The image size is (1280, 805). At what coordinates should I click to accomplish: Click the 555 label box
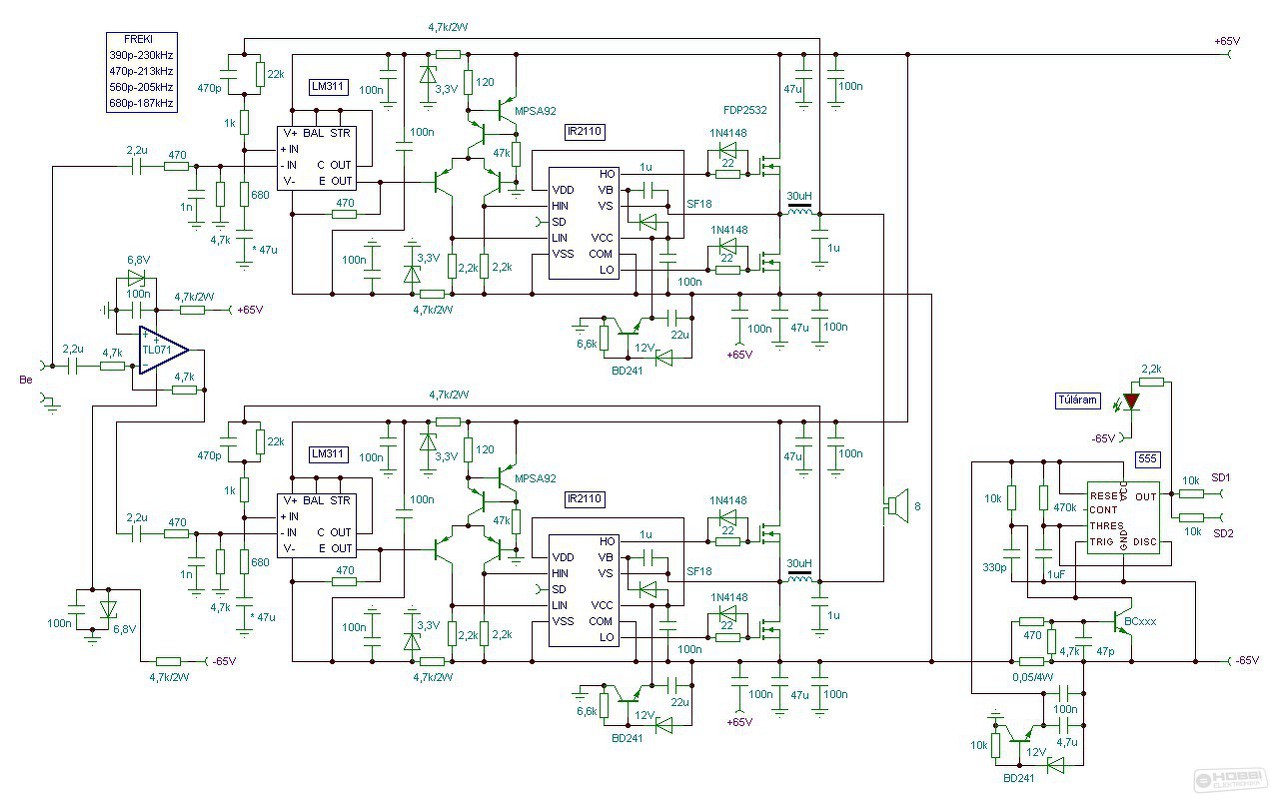pyautogui.click(x=1146, y=459)
